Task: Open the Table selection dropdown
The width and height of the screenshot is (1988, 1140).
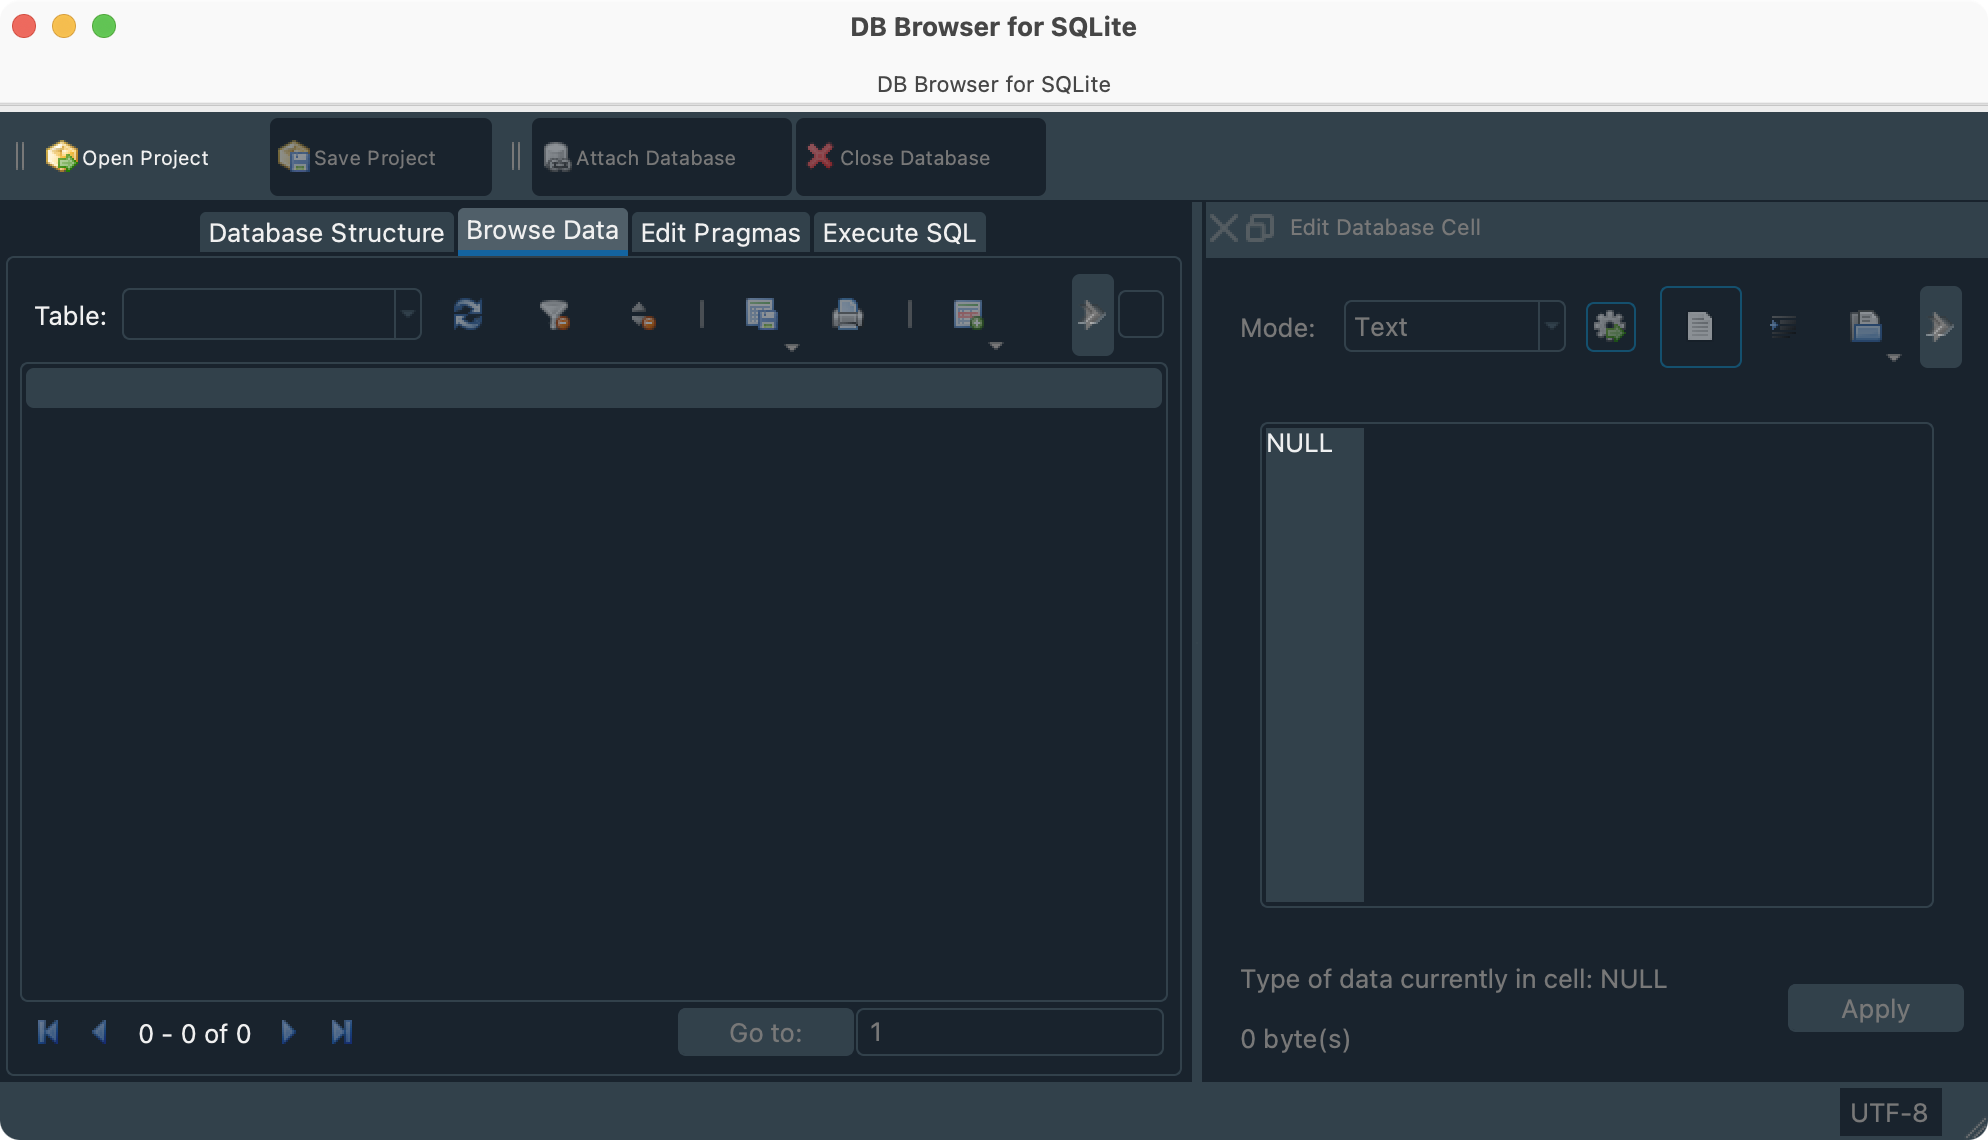Action: [407, 314]
